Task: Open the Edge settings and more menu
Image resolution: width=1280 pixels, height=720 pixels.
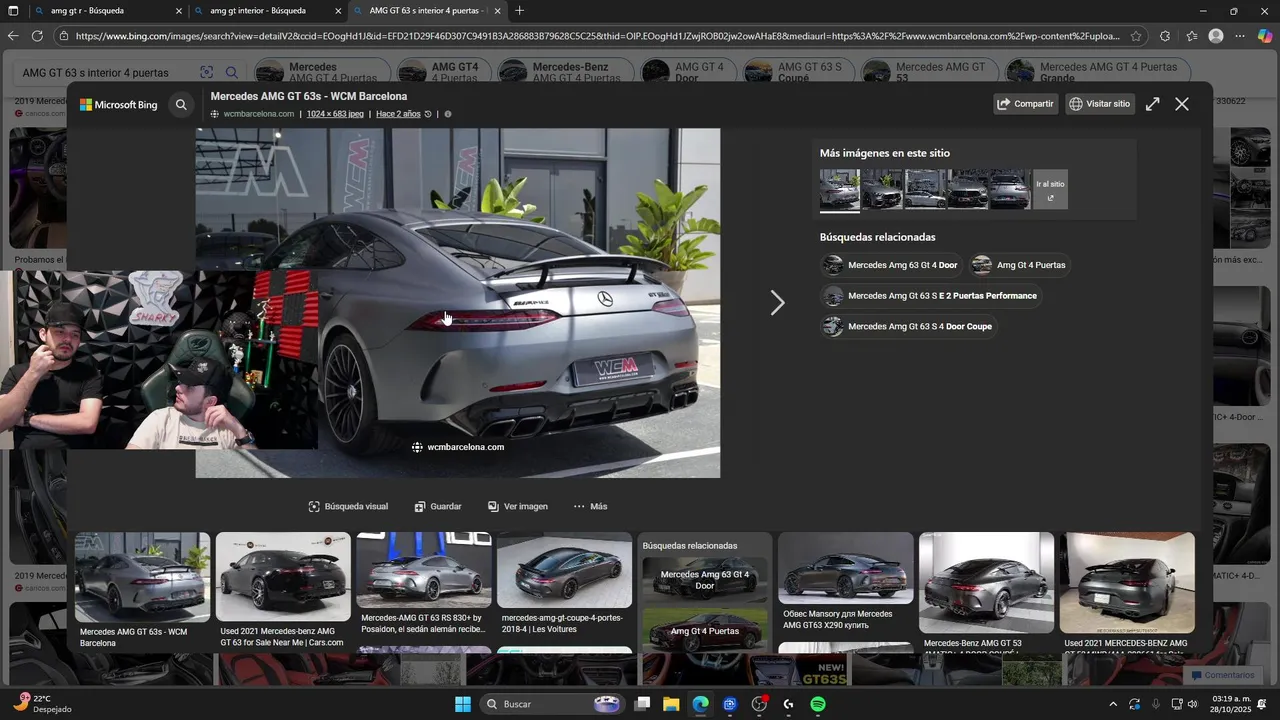Action: 1240,36
